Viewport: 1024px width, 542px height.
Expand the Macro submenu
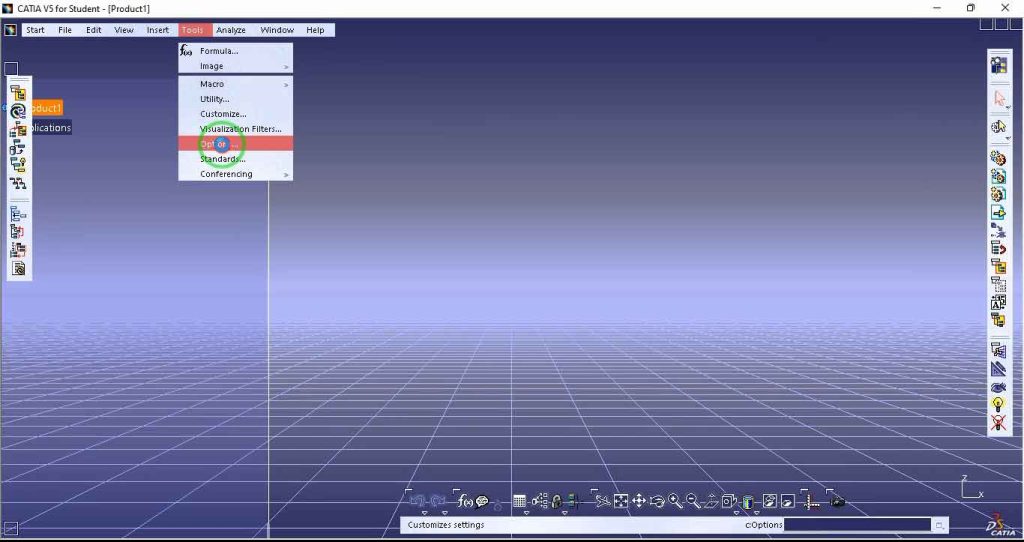point(235,84)
